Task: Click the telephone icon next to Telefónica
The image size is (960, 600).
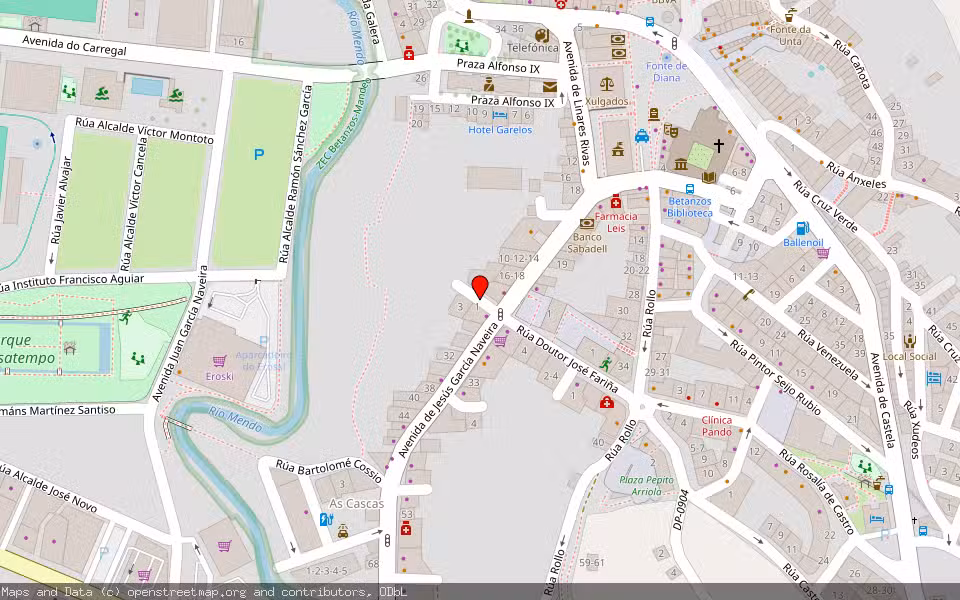Action: [541, 36]
